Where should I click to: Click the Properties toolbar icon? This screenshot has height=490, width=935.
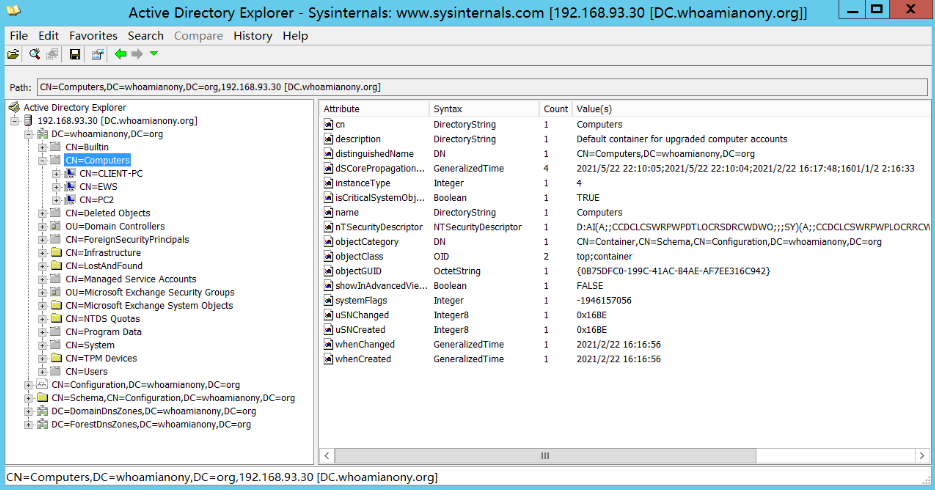coord(97,54)
